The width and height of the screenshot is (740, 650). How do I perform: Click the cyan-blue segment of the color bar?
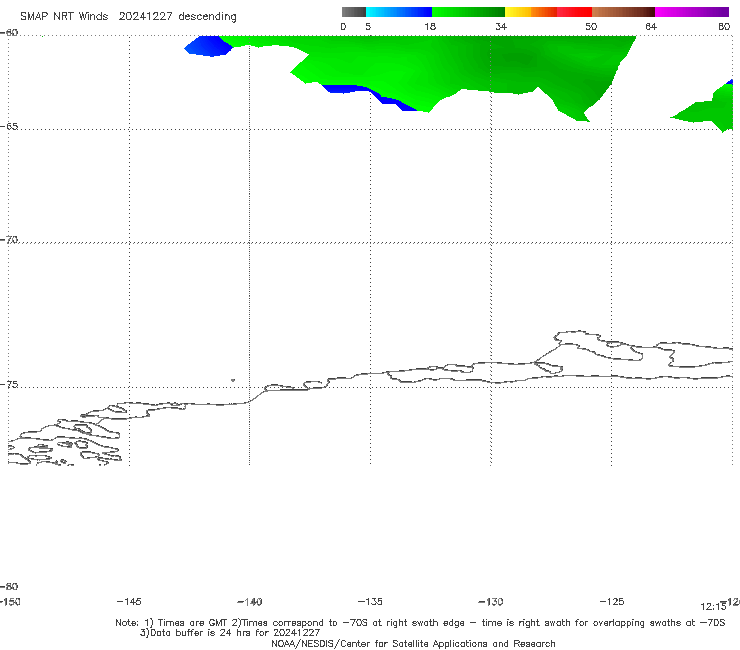tap(398, 12)
